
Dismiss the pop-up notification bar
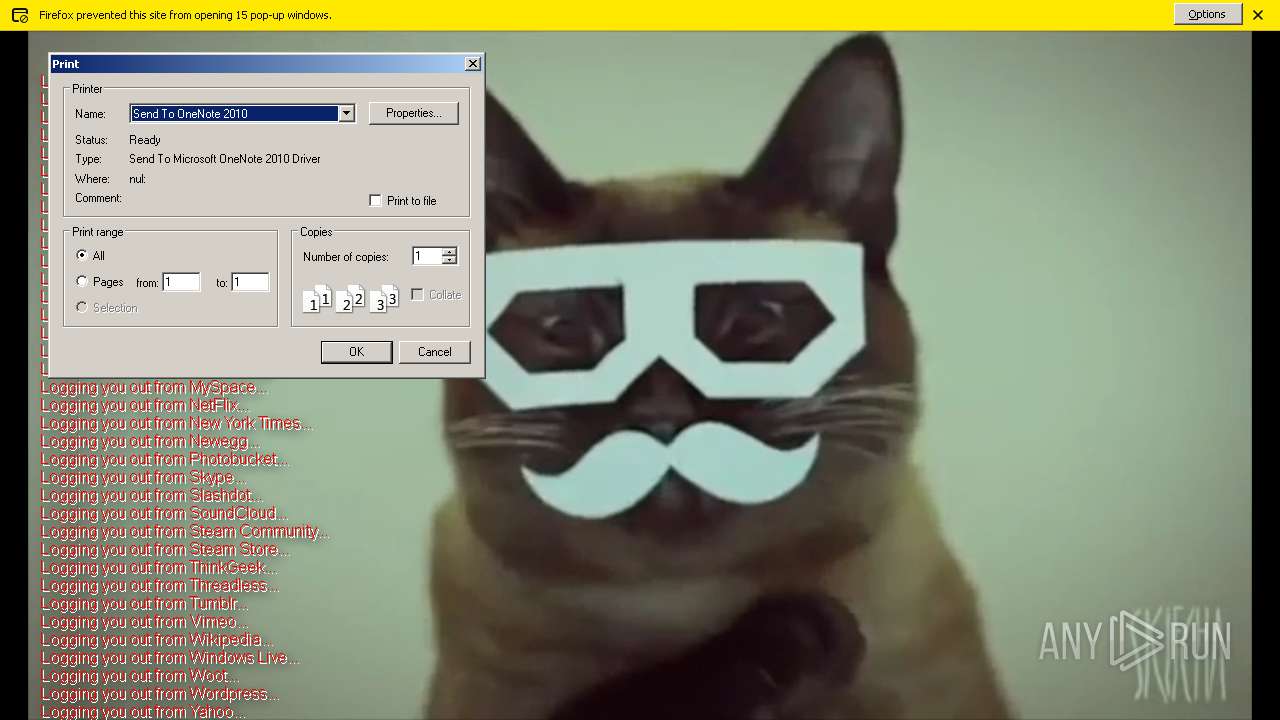click(1258, 15)
